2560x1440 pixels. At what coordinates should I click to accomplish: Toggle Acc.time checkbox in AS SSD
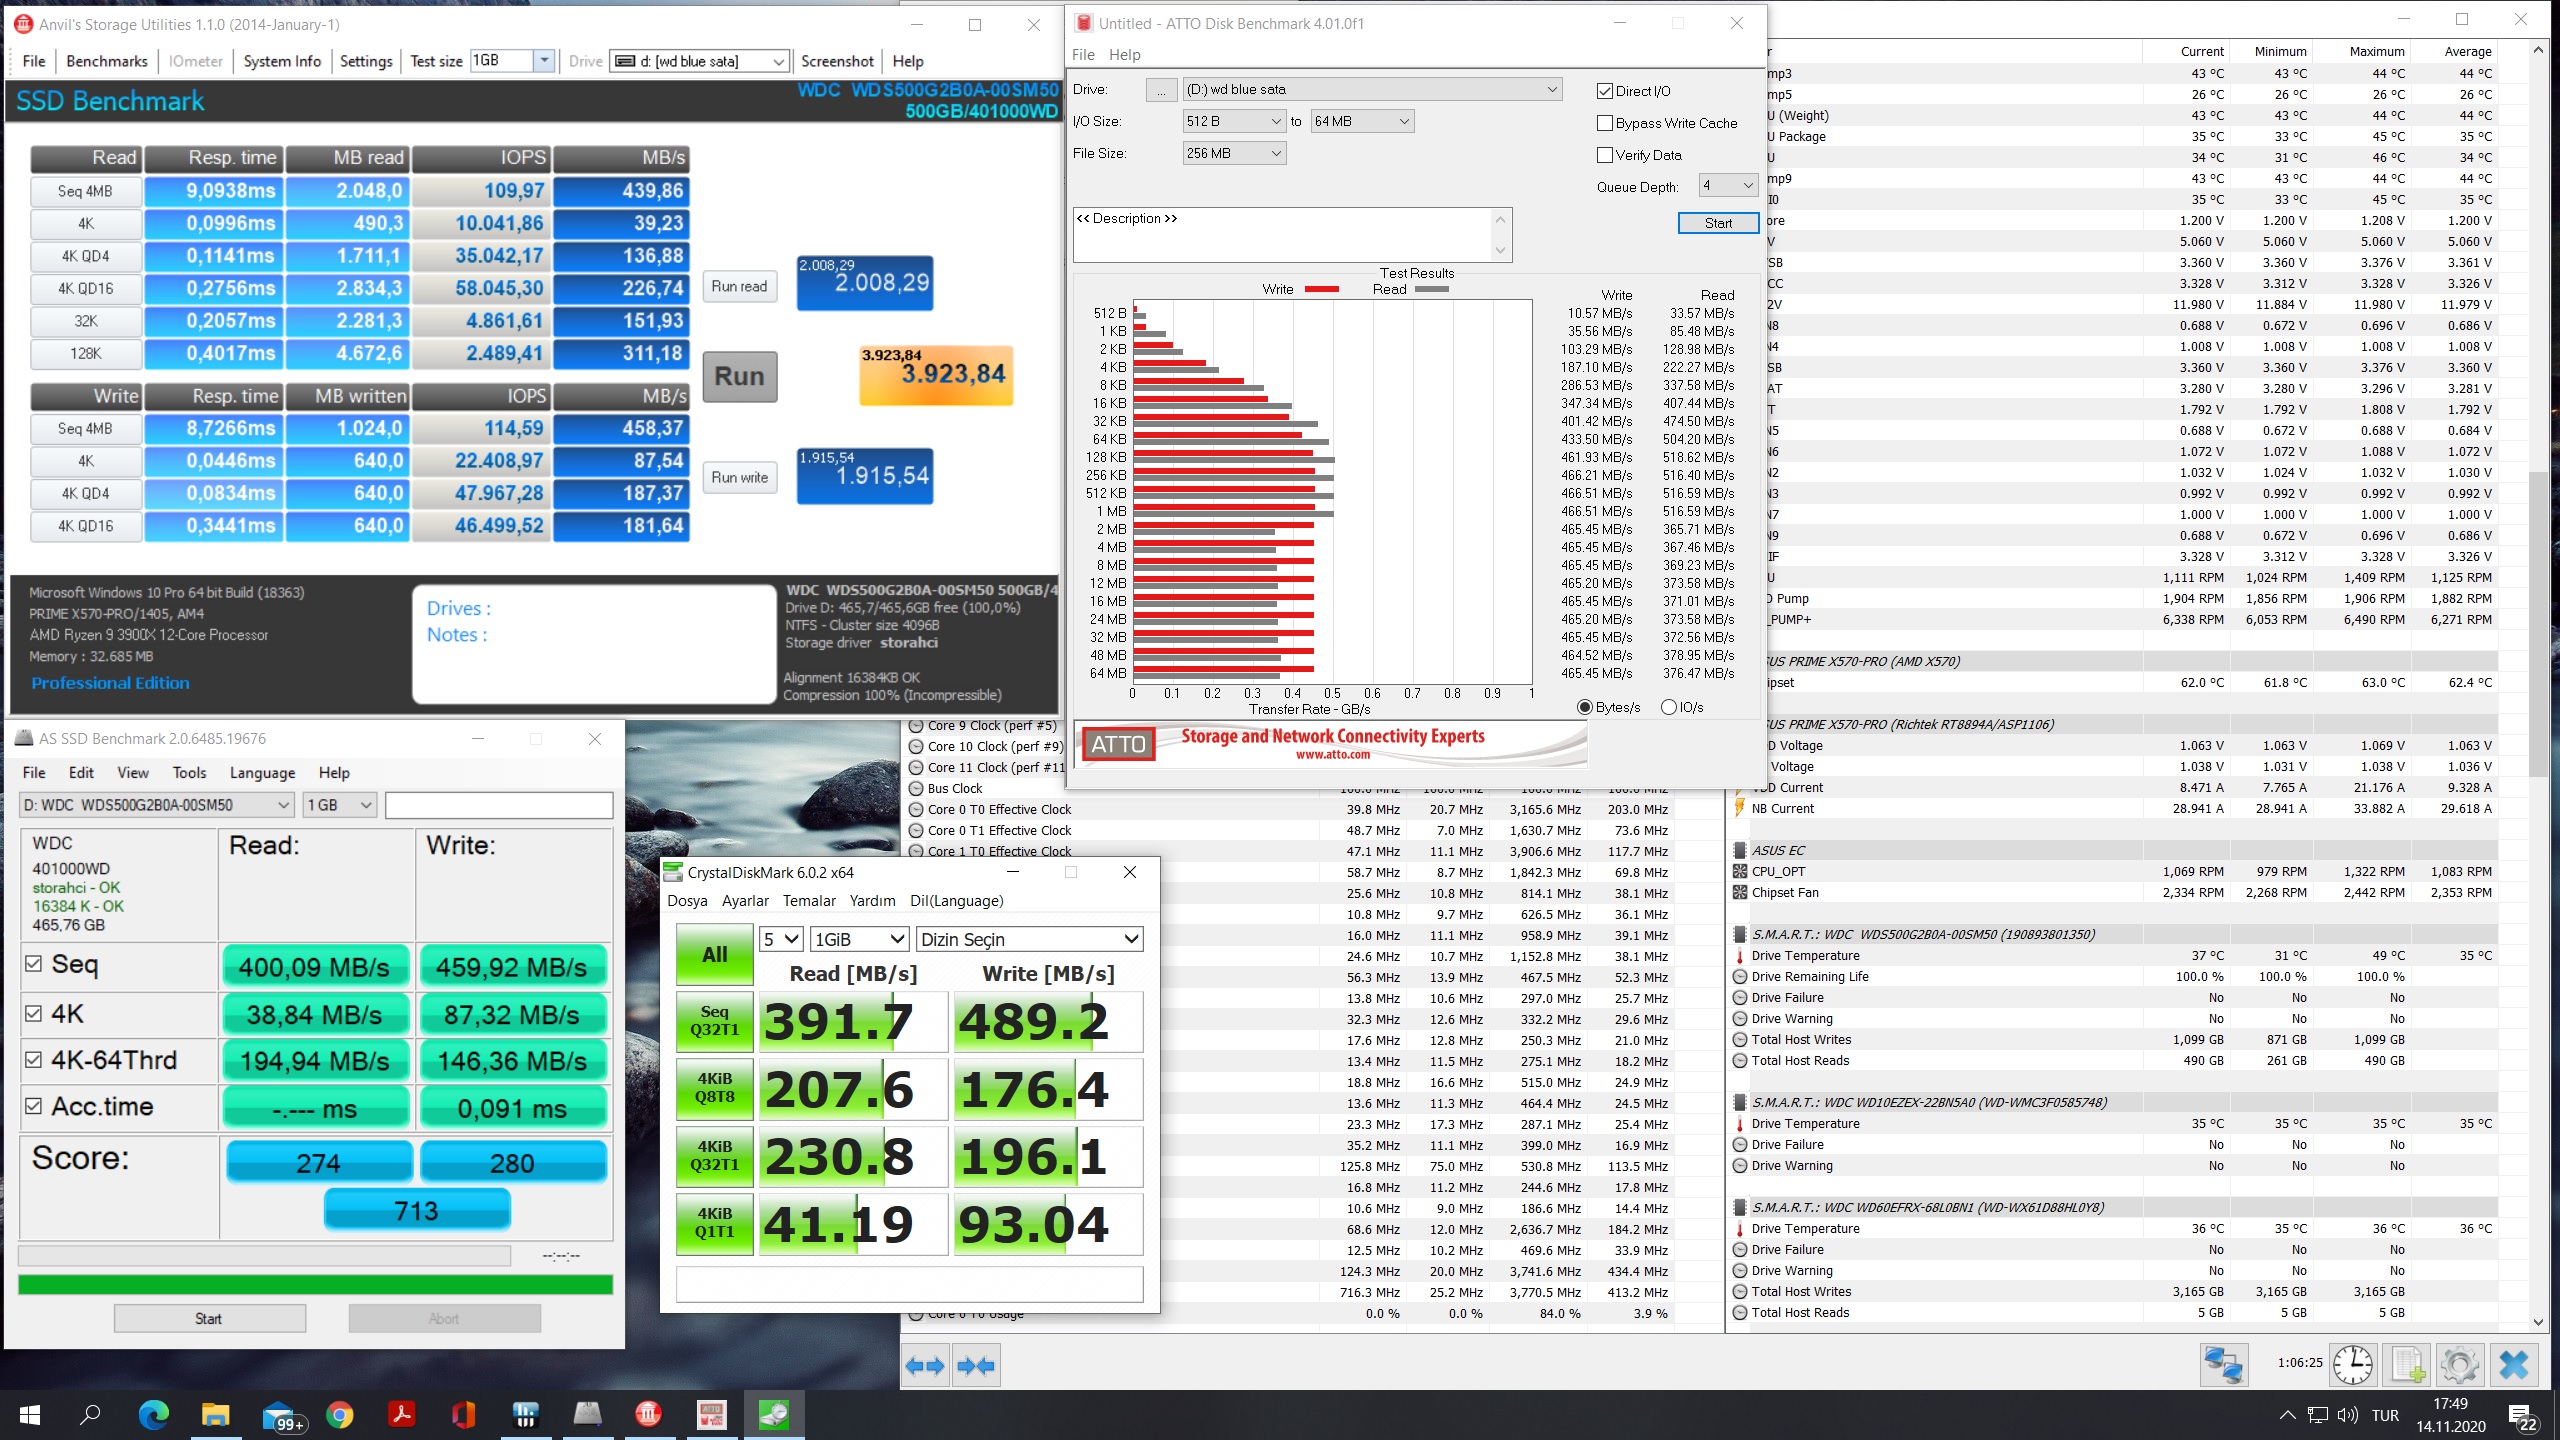(34, 1106)
